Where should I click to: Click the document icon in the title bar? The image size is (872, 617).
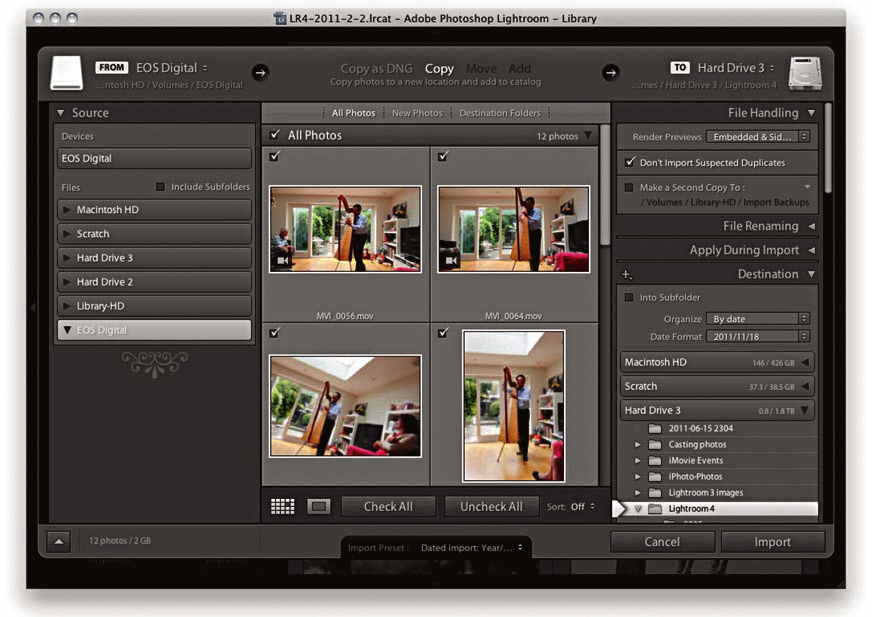(280, 18)
